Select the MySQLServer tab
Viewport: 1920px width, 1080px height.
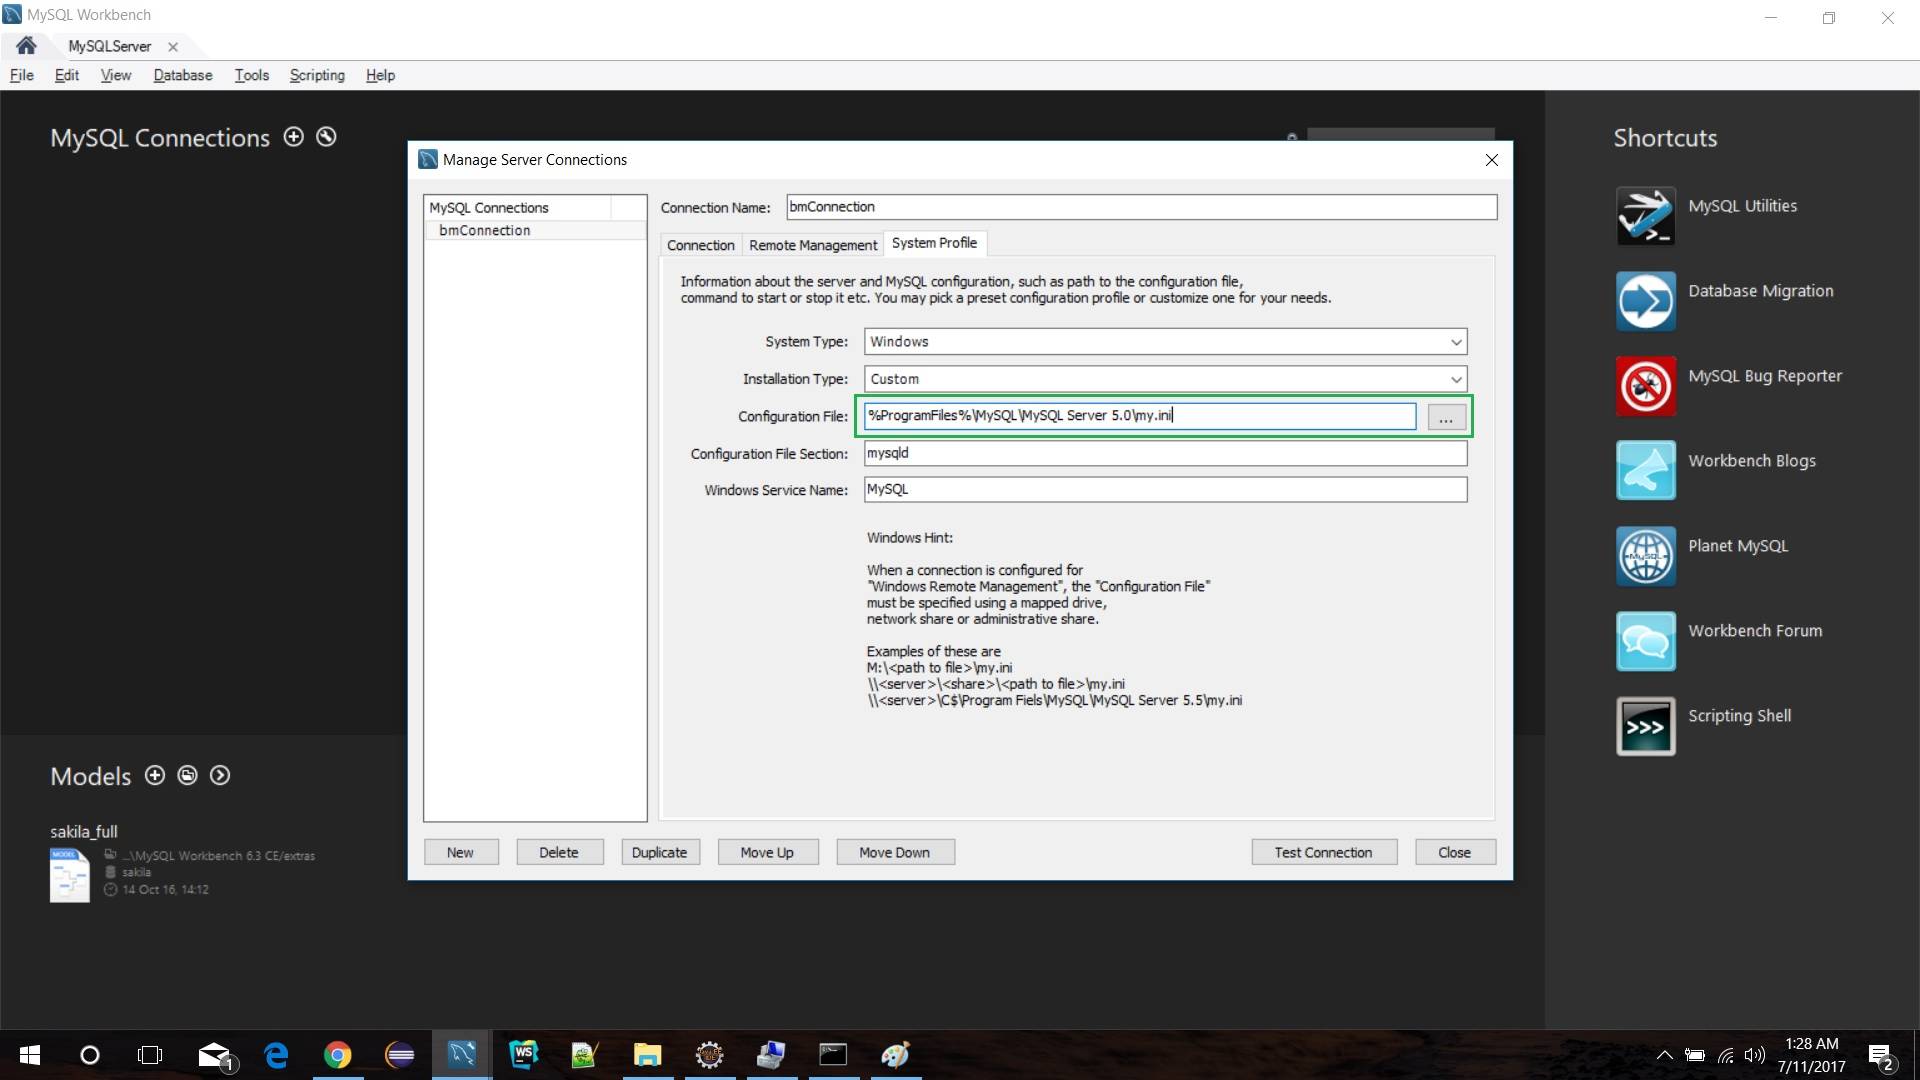click(x=109, y=46)
